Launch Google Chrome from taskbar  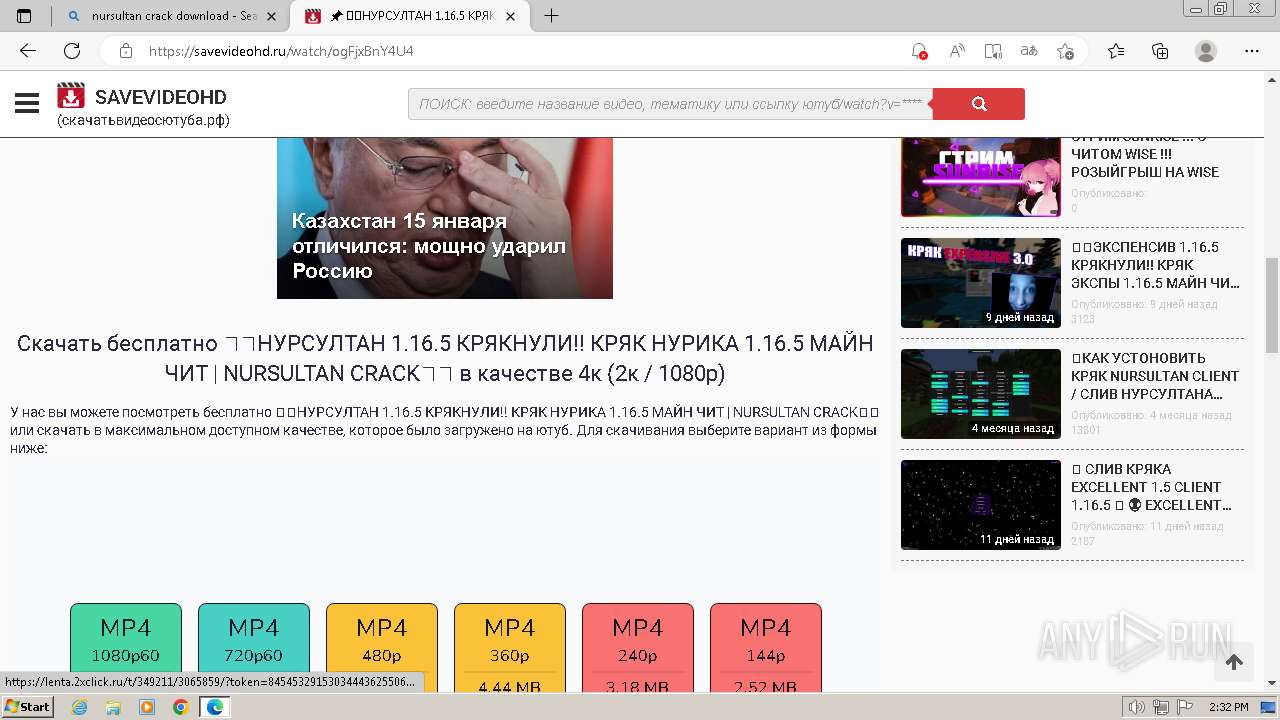180,707
